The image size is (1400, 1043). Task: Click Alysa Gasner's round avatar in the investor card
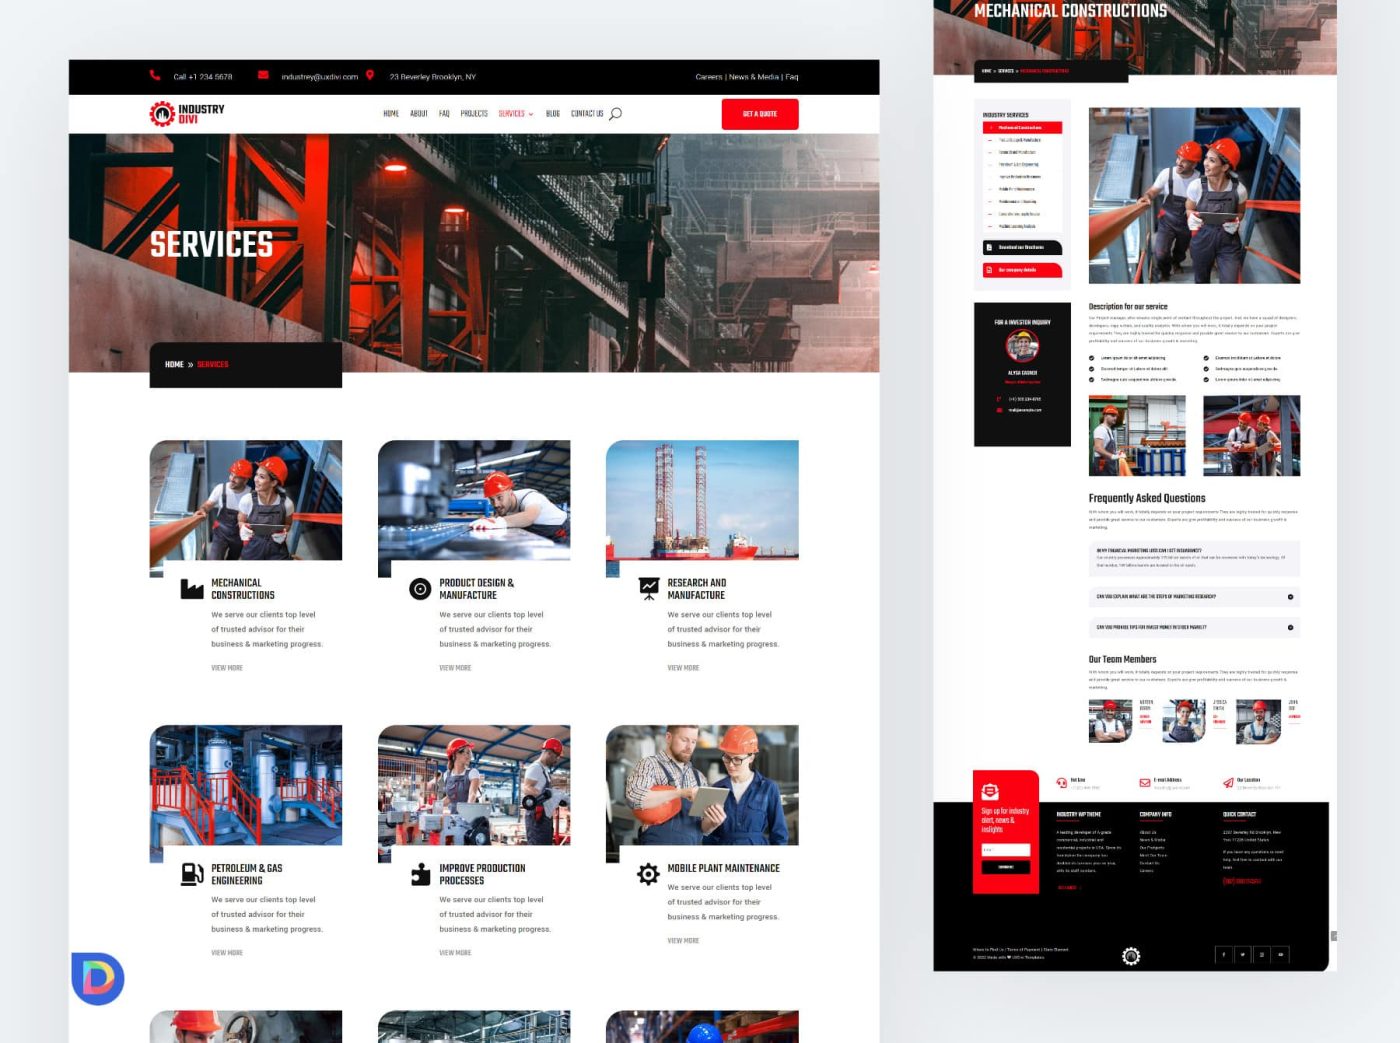coord(1022,346)
